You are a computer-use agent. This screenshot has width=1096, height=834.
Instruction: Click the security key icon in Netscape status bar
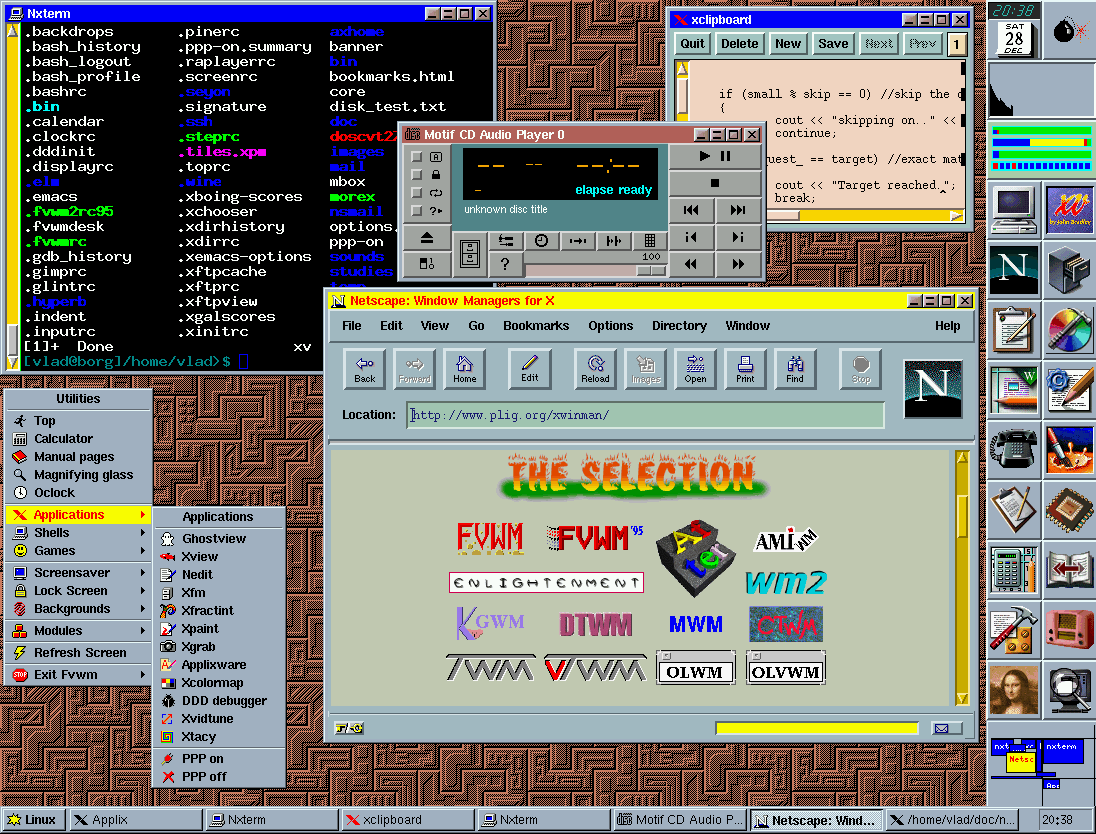(349, 728)
